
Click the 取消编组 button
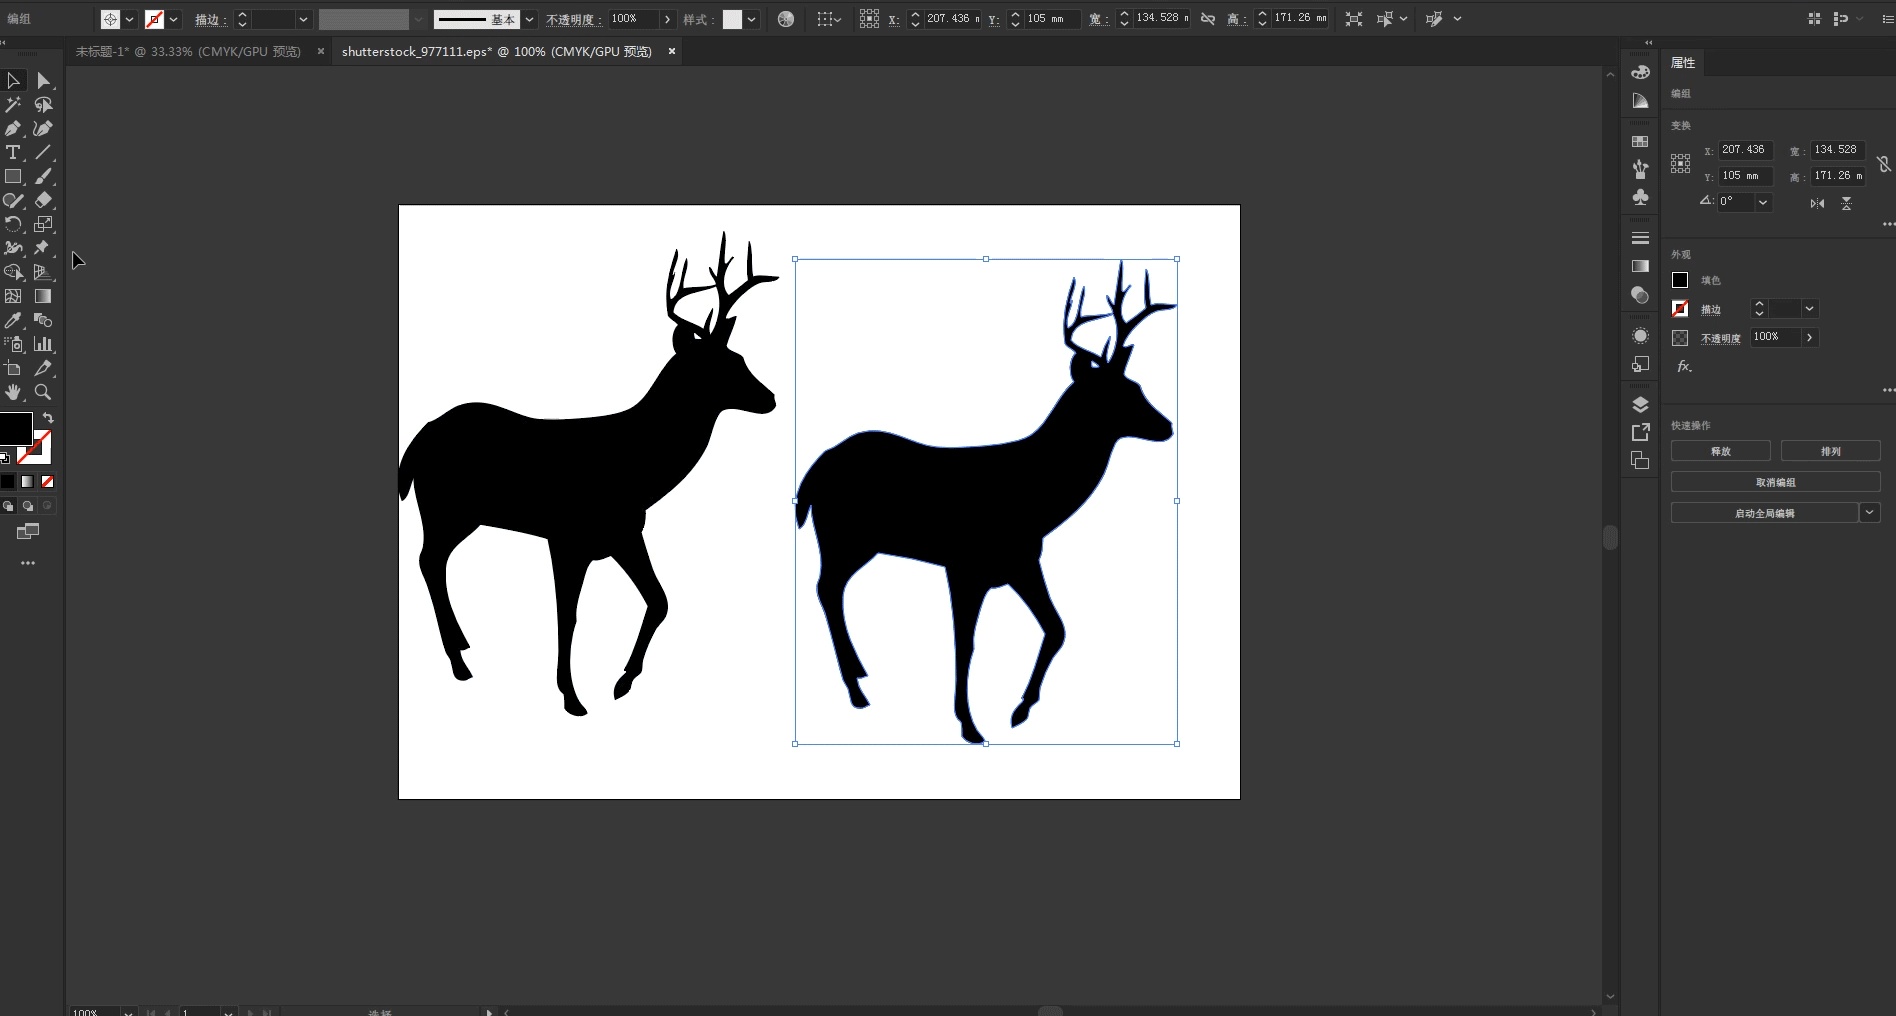click(x=1775, y=482)
